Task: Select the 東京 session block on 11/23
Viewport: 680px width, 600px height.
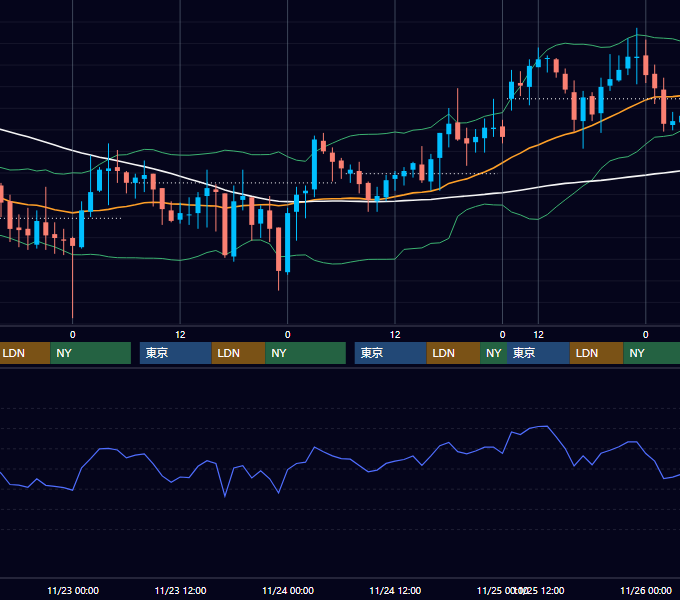Action: pyautogui.click(x=176, y=353)
